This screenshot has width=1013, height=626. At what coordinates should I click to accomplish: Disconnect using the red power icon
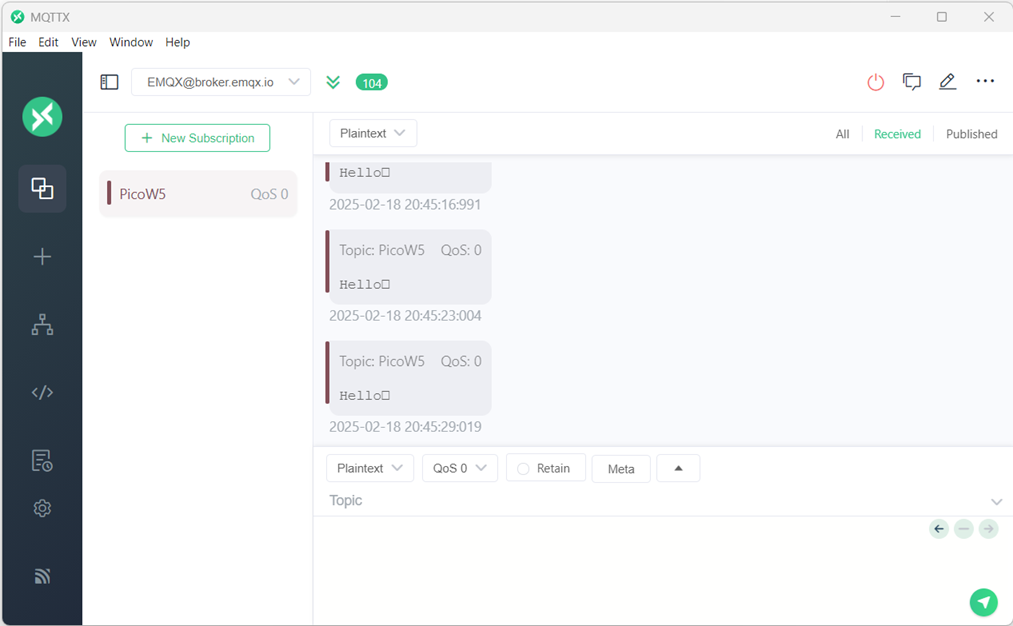click(x=875, y=82)
